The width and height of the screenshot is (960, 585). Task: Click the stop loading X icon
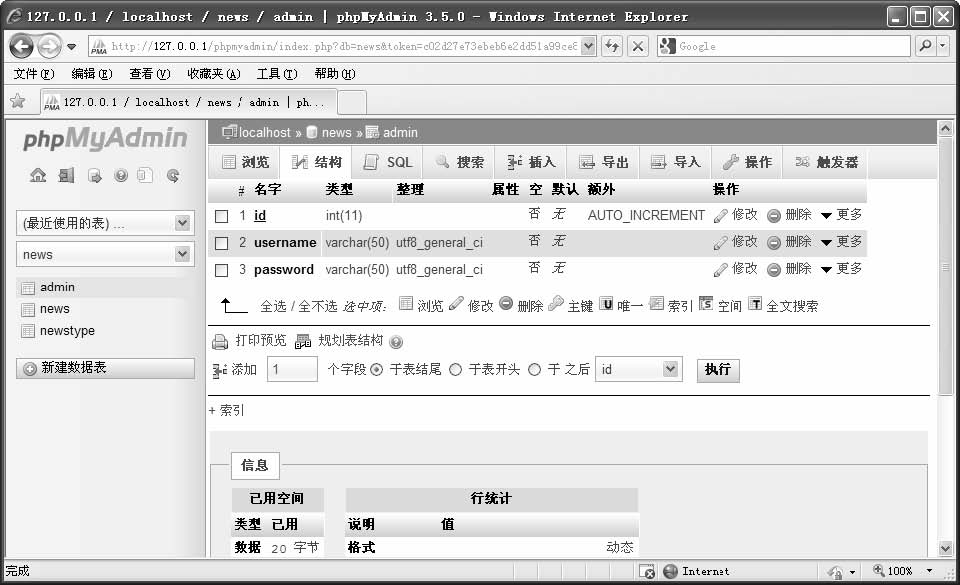637,46
